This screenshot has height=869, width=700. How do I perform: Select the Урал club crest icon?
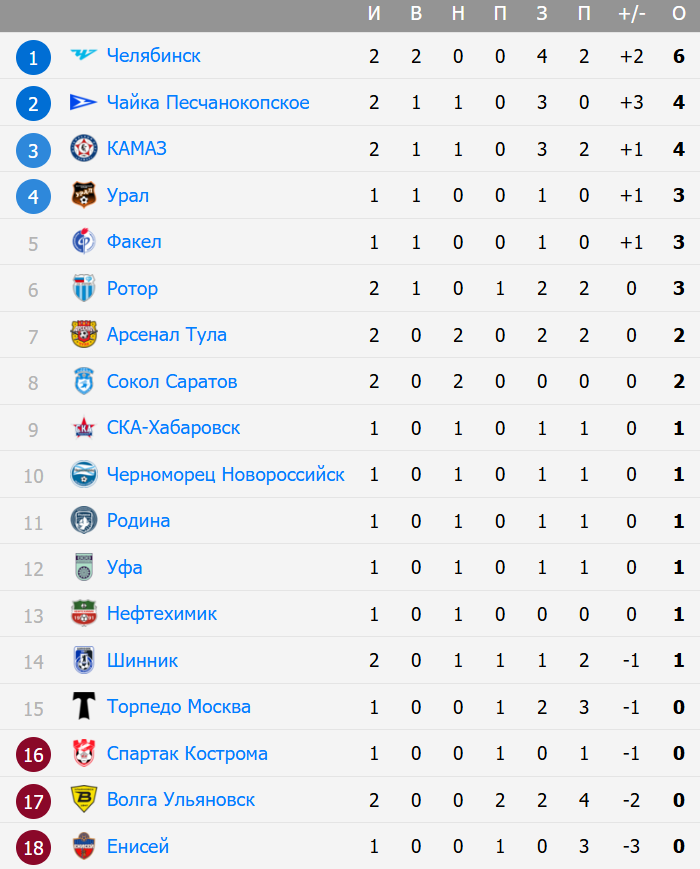click(x=84, y=195)
